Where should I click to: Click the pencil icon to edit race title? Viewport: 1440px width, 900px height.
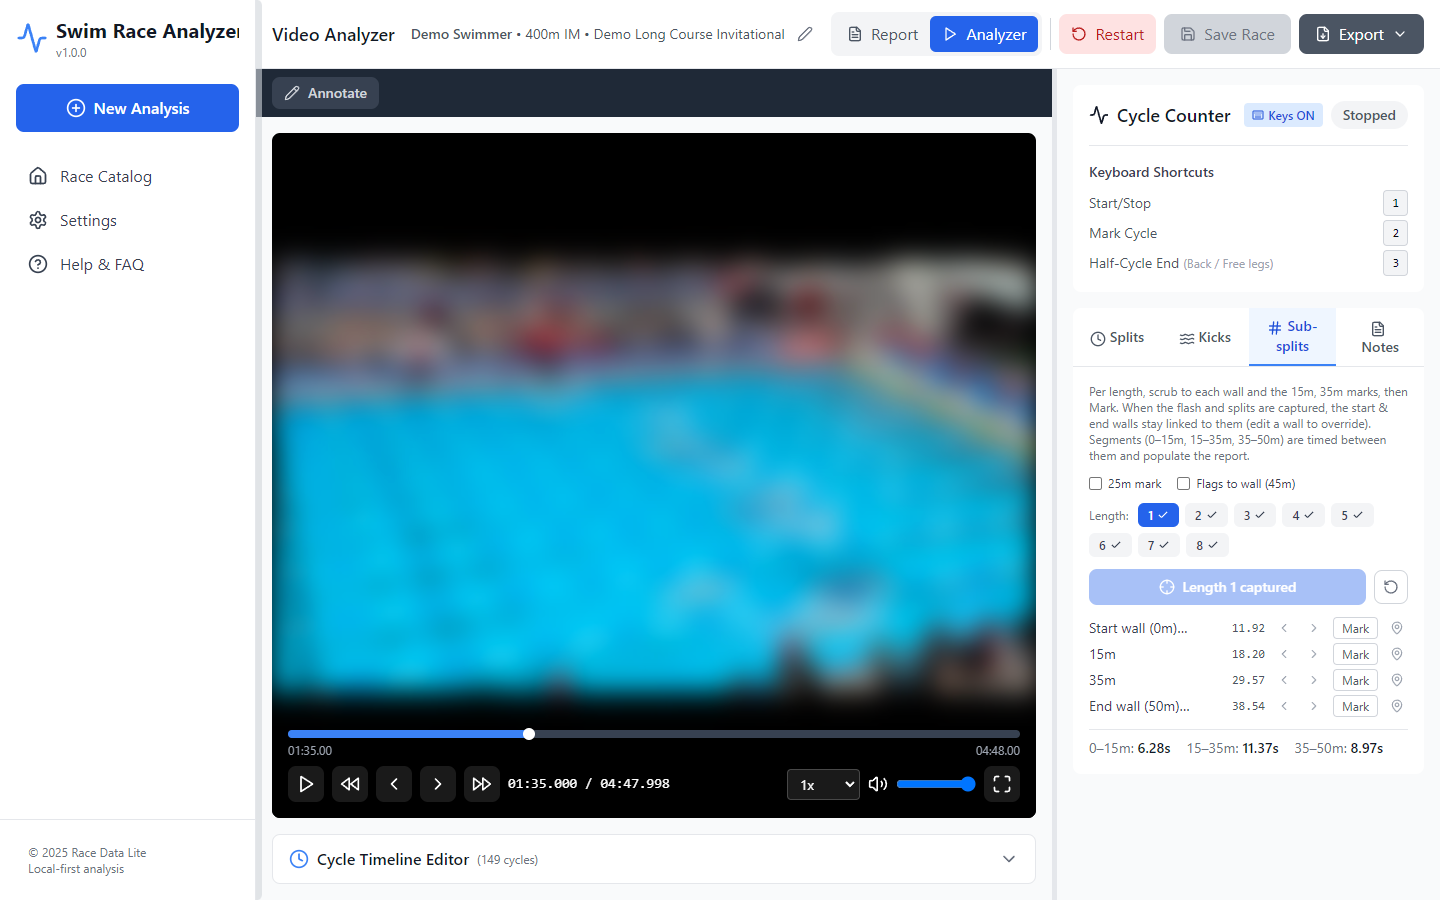pyautogui.click(x=805, y=34)
